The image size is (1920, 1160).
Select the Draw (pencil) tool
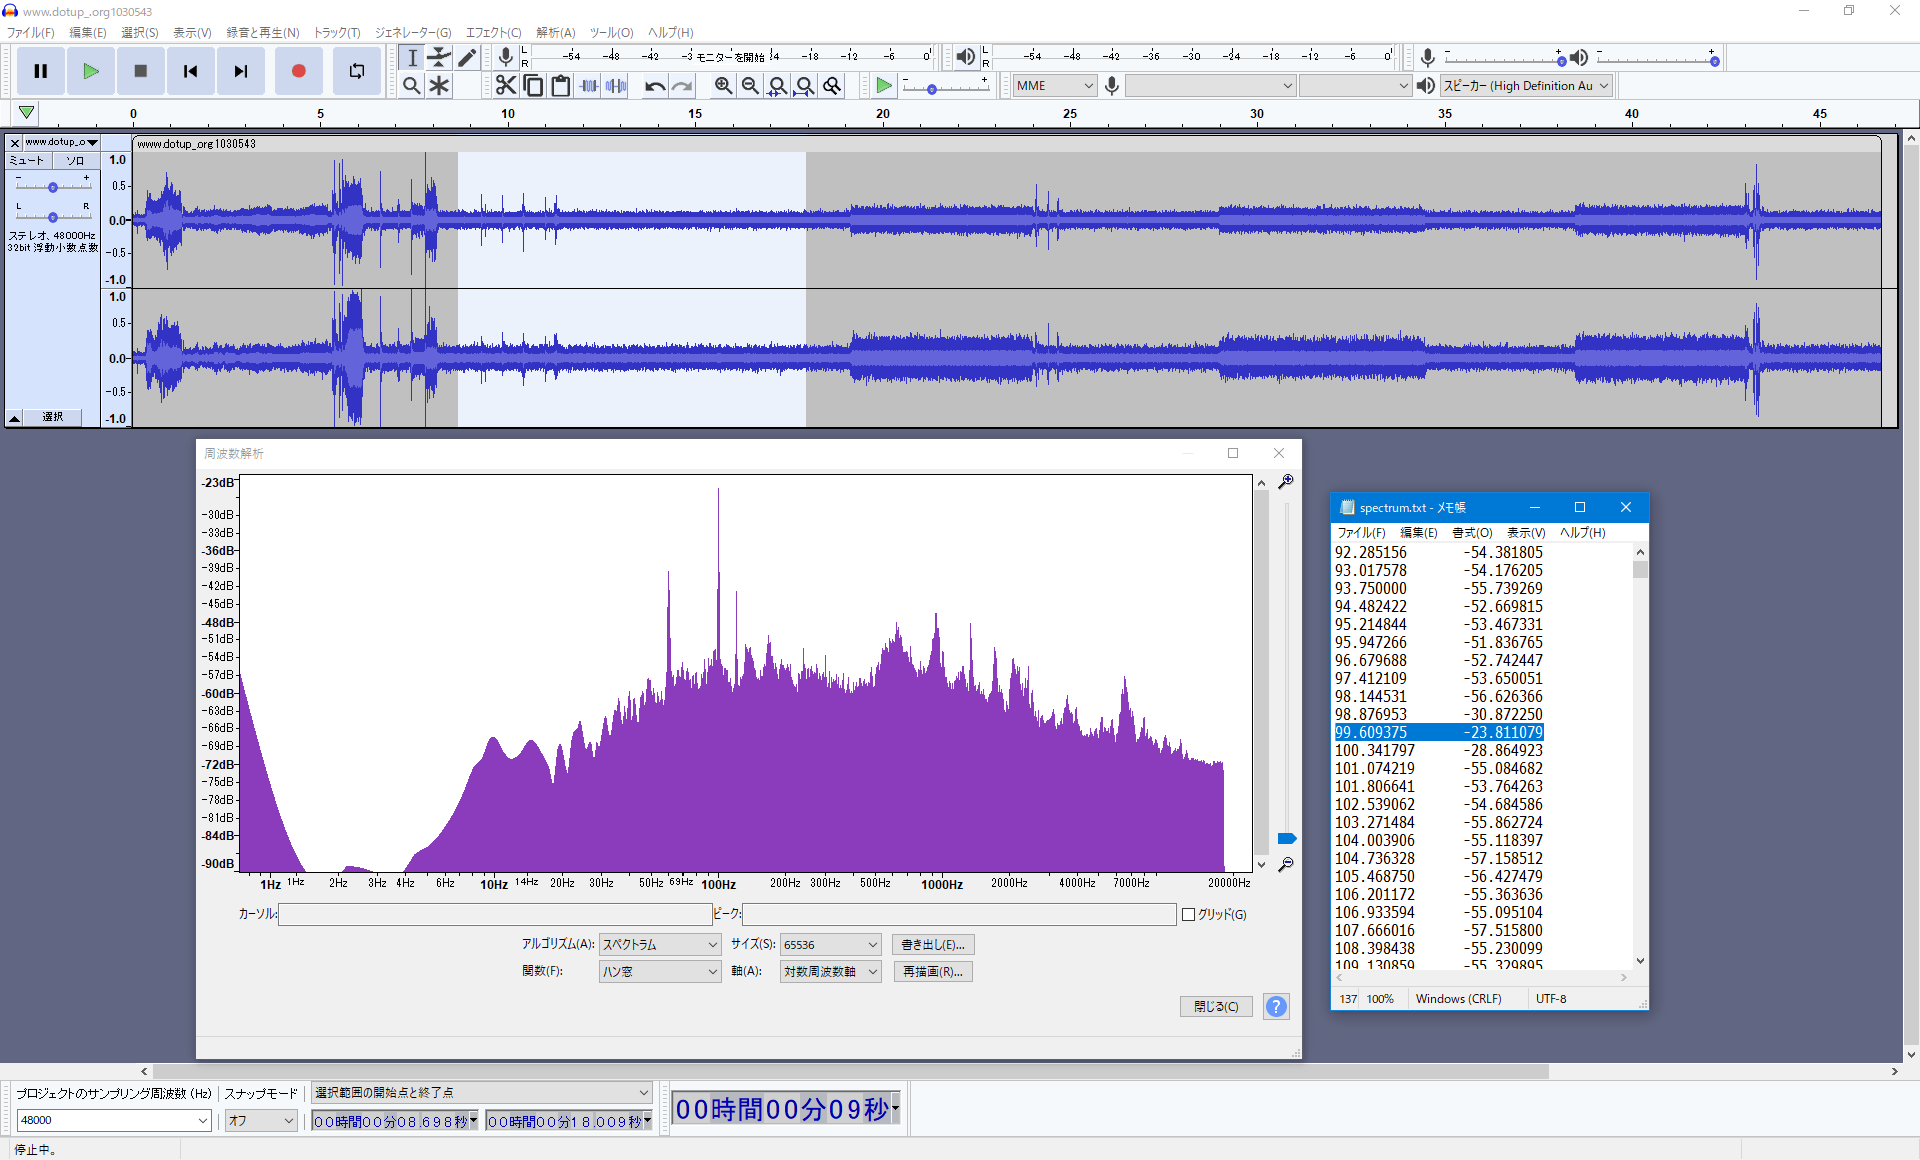tap(467, 57)
